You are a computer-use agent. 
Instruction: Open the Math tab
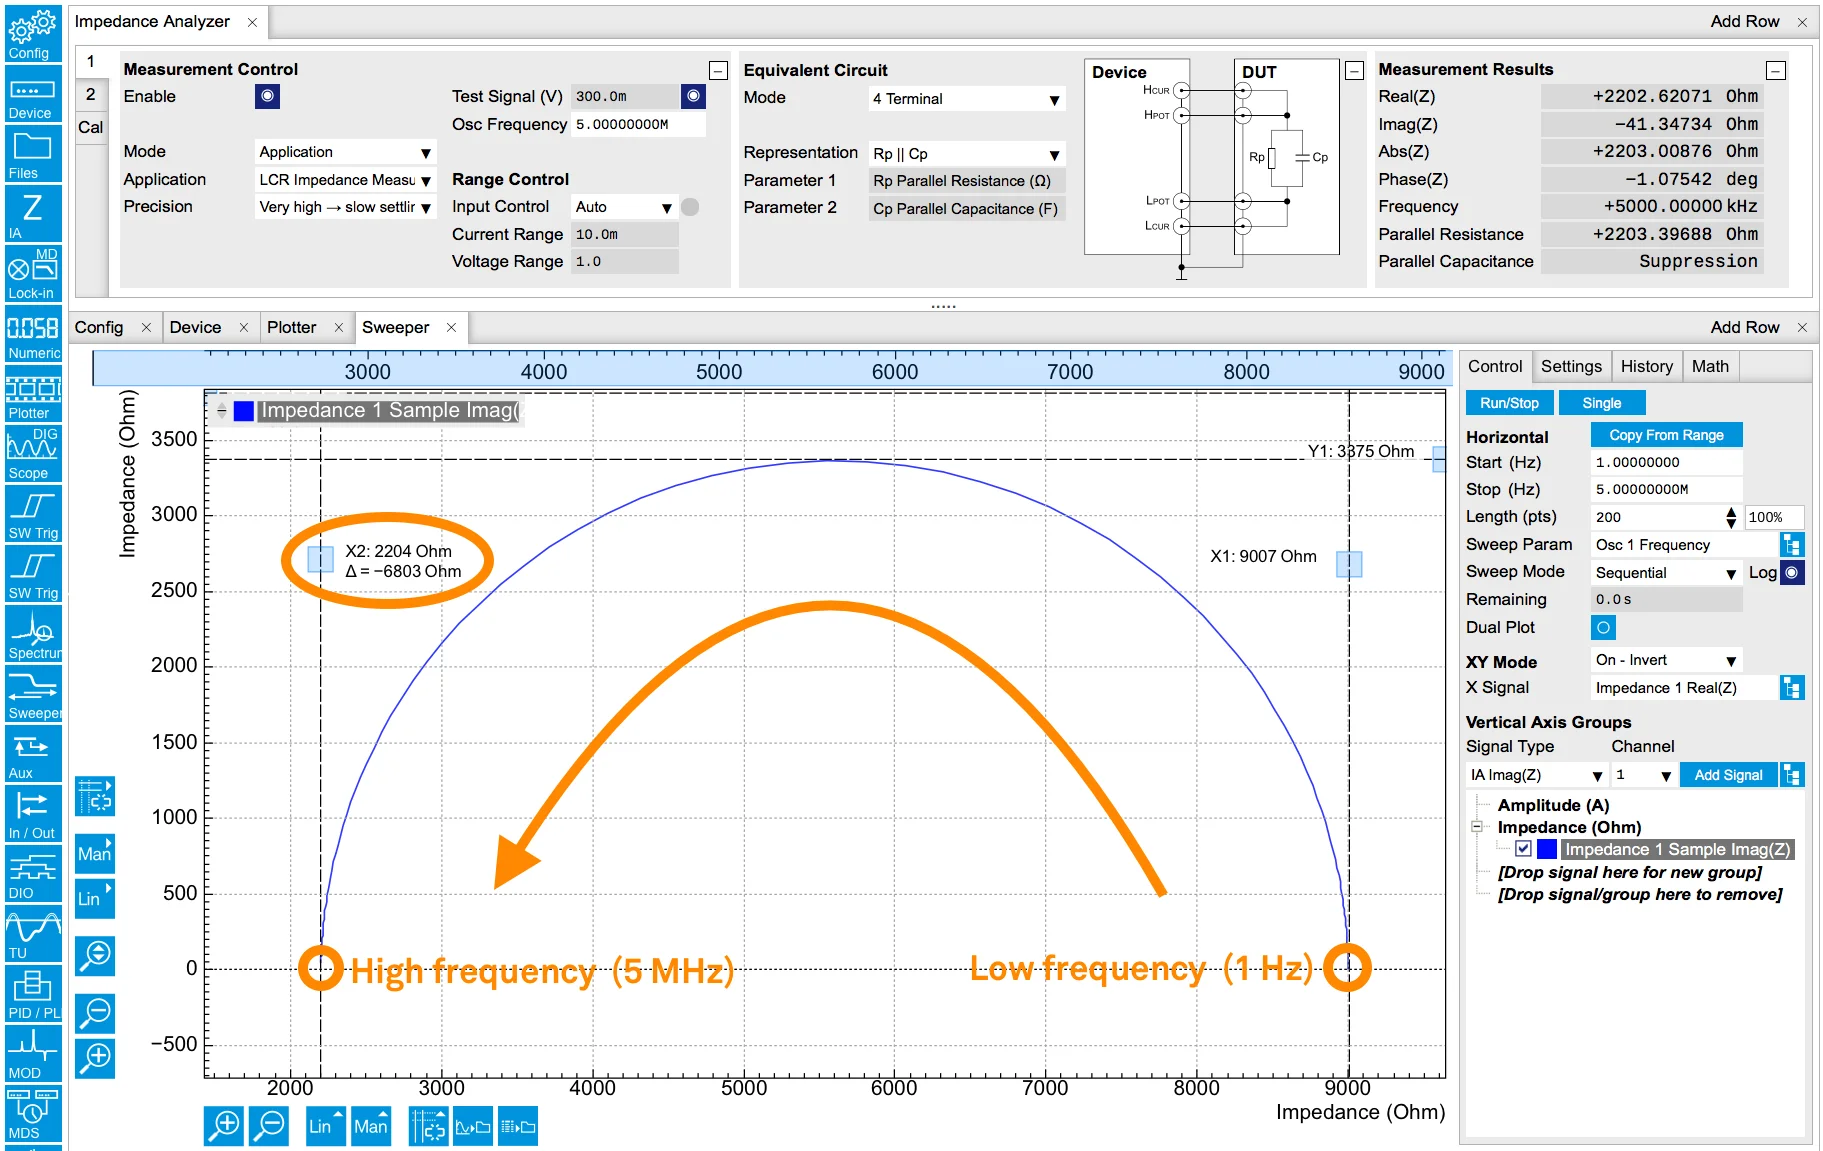[x=1710, y=366]
